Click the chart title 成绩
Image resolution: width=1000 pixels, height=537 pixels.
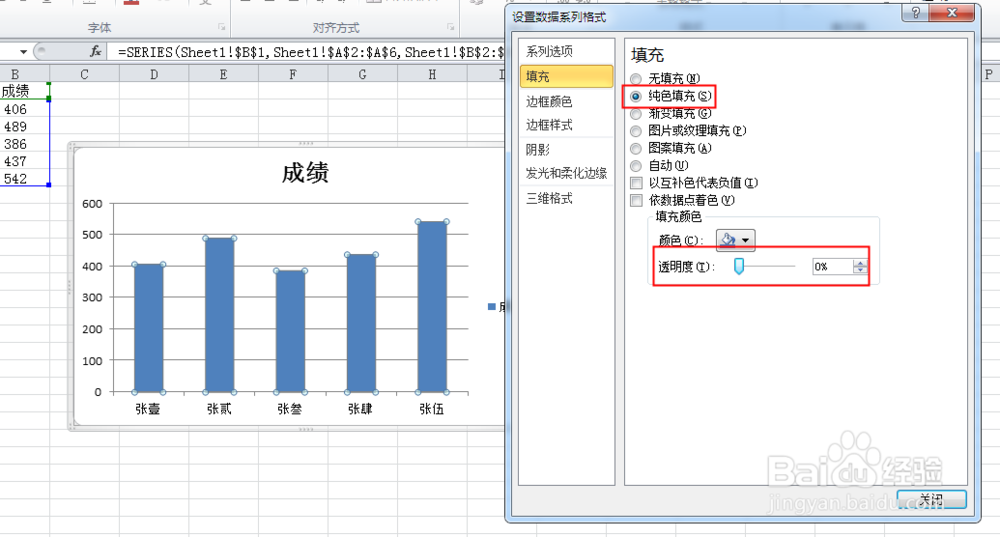tap(305, 173)
